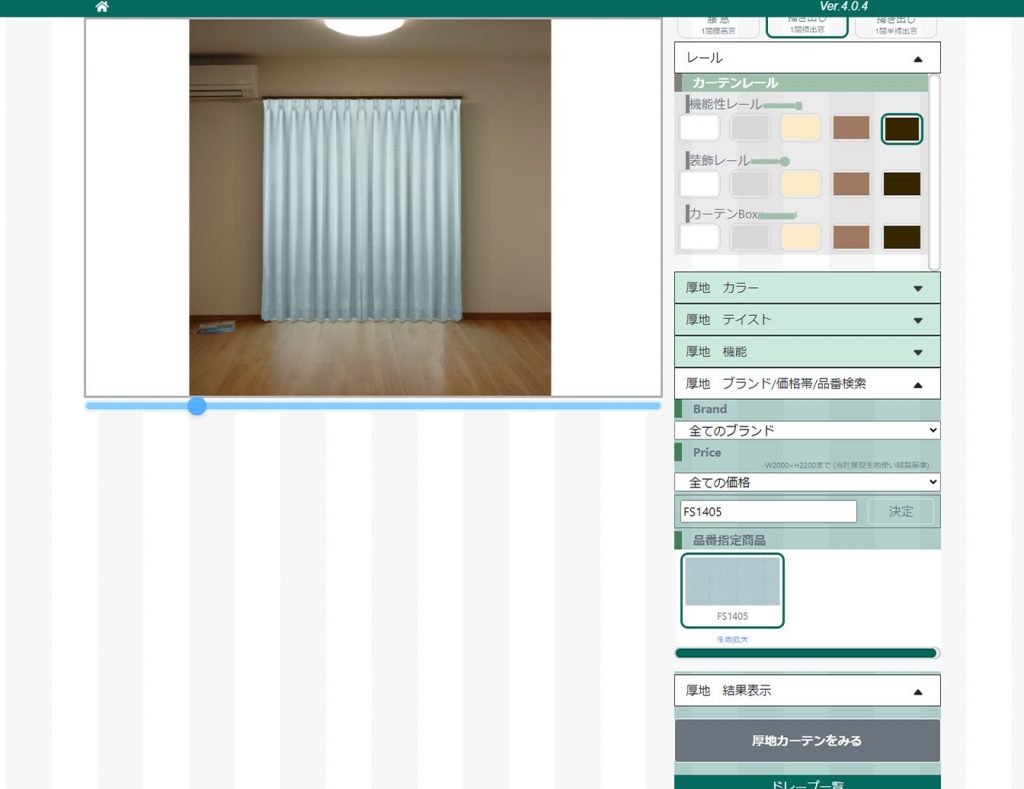Collapse the レール section header
1024x789 pixels.
pos(807,58)
